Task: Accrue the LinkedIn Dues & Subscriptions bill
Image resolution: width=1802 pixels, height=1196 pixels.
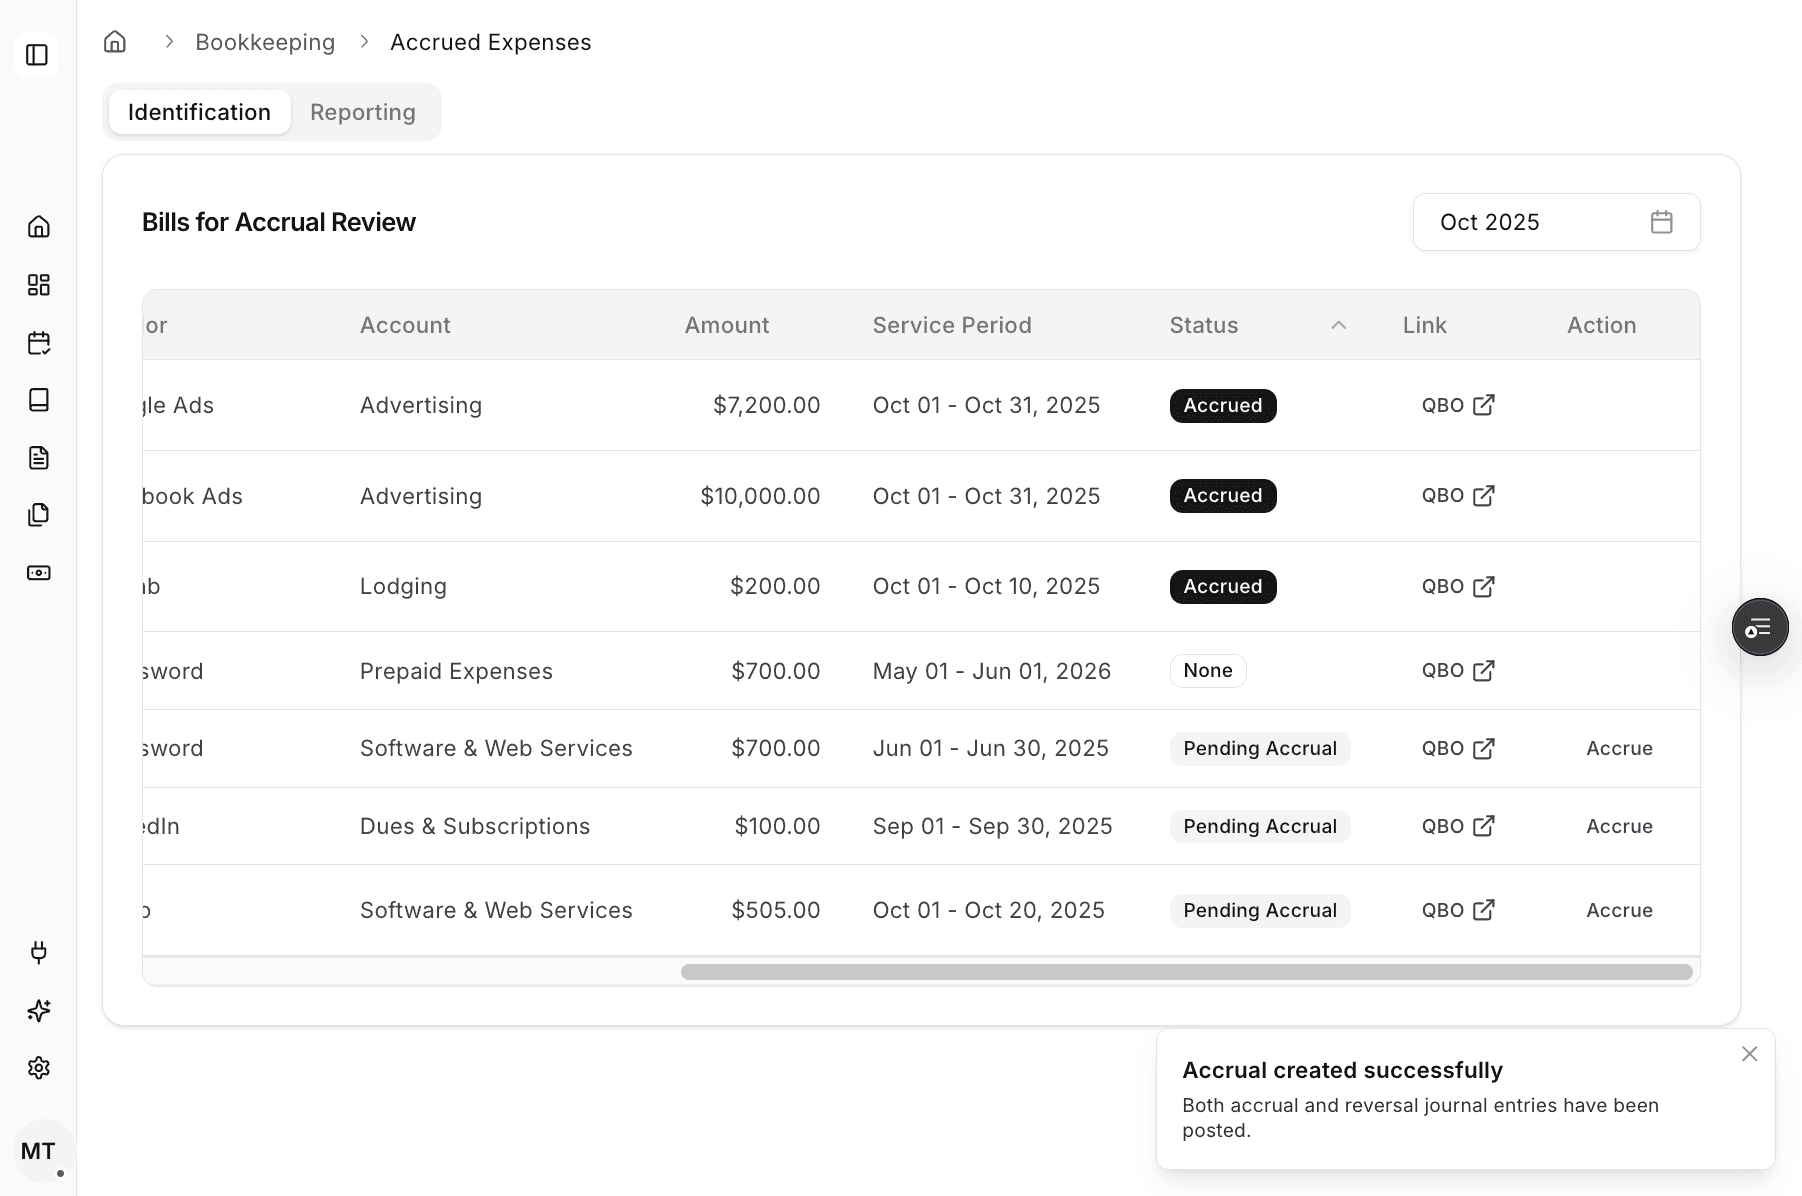Action: 1618,826
